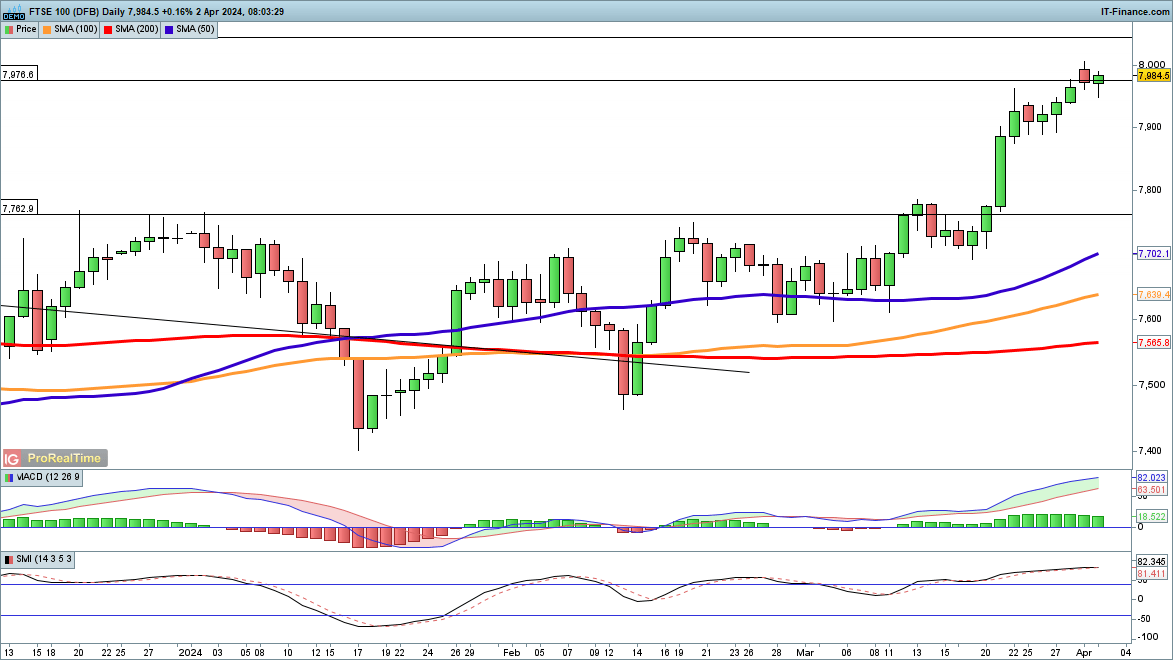This screenshot has width=1173, height=660.
Task: Open the SMA (50) indicator label
Action: (x=198, y=29)
